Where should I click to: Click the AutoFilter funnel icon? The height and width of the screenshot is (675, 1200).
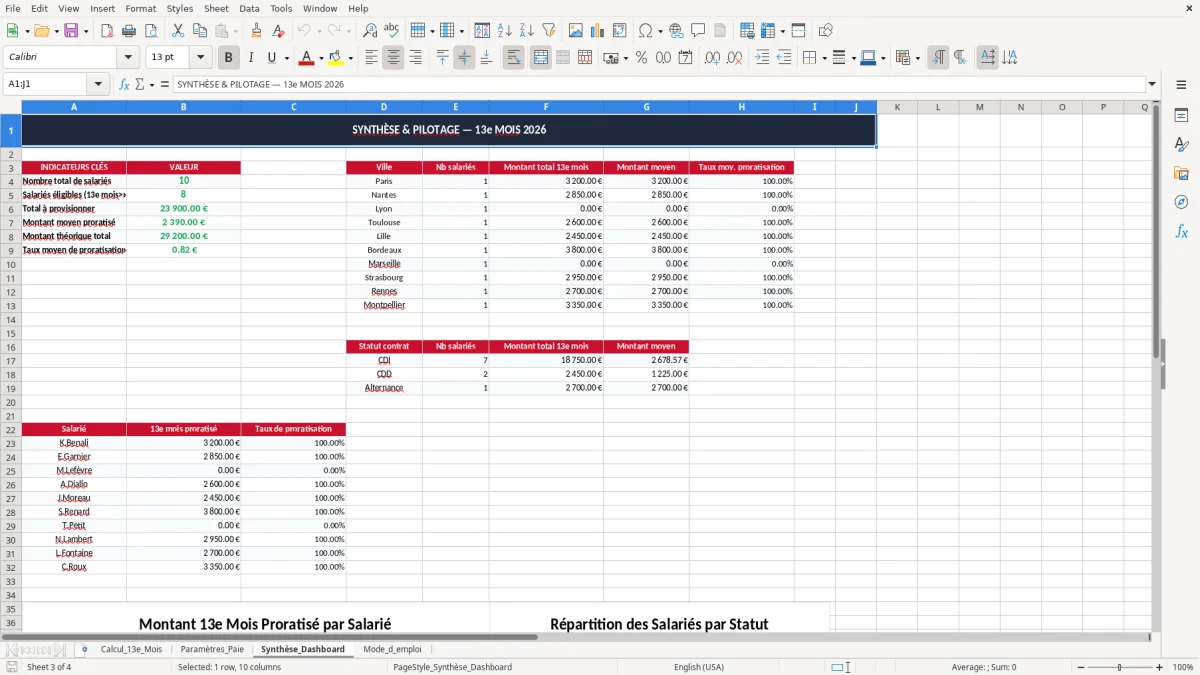[x=549, y=31]
